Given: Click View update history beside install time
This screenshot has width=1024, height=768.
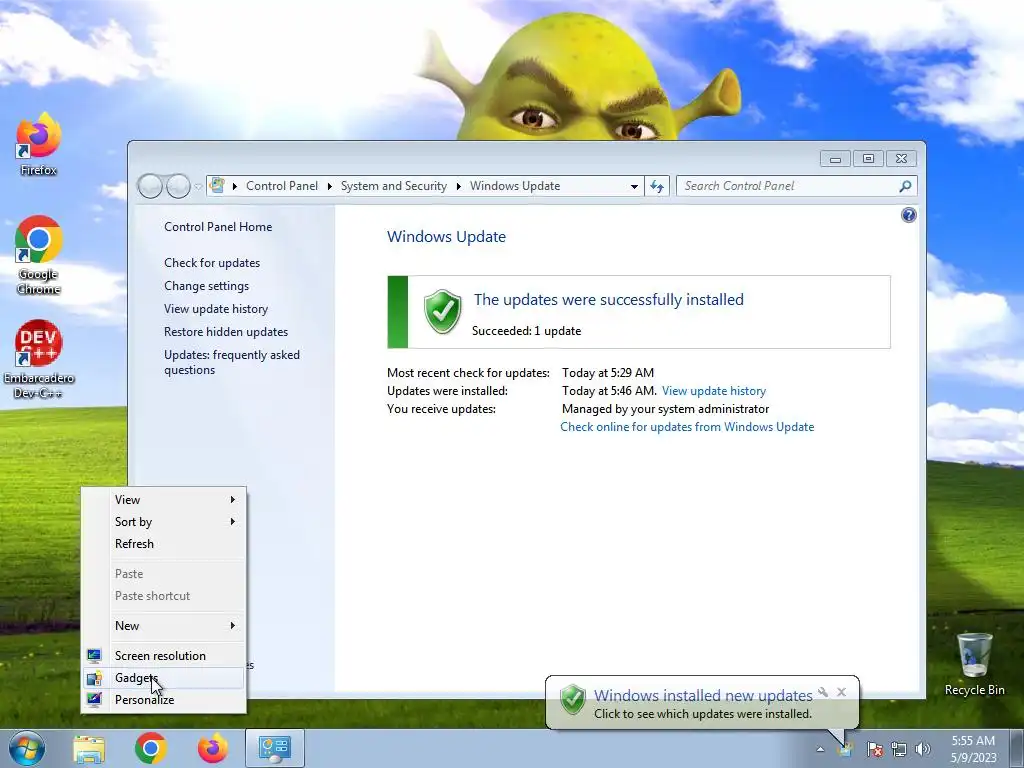Looking at the screenshot, I should point(714,391).
